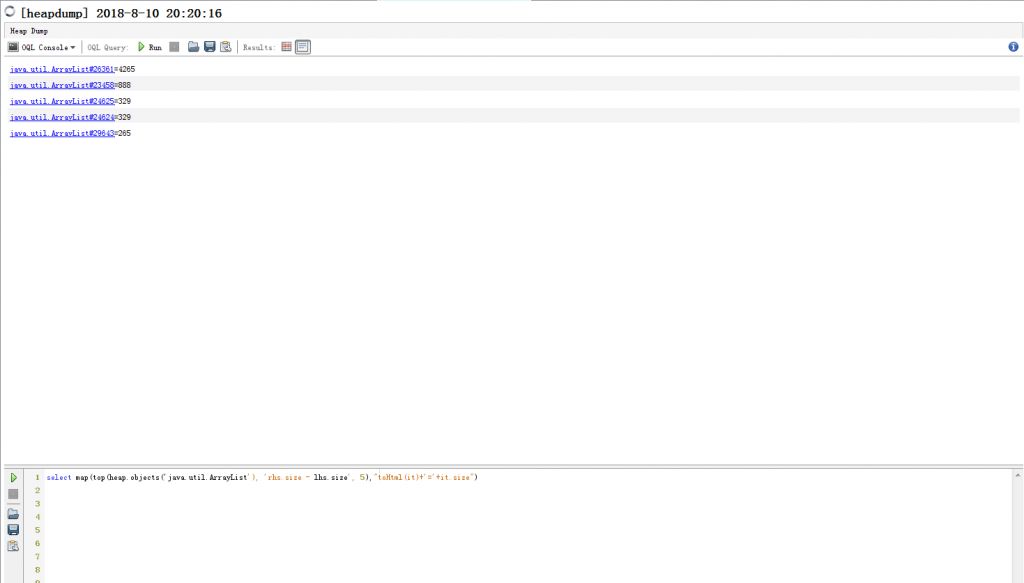Toggle Results HTML view button
The height and width of the screenshot is (583, 1024).
point(303,47)
